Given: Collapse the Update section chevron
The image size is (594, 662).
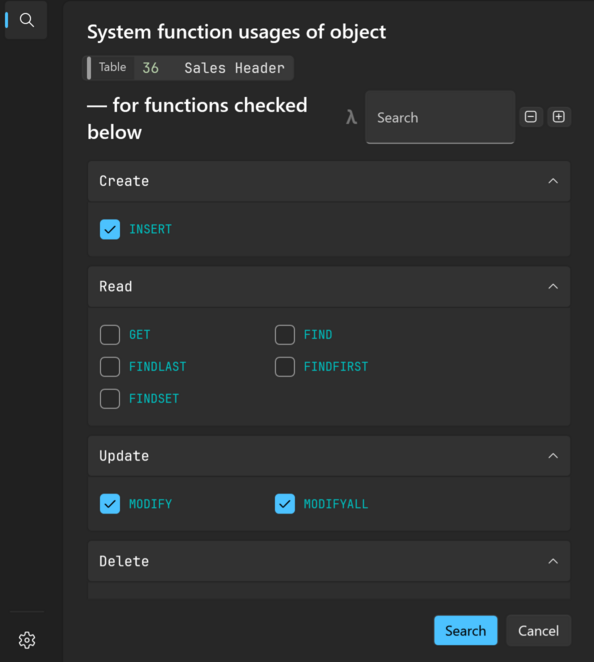Looking at the screenshot, I should coord(553,456).
